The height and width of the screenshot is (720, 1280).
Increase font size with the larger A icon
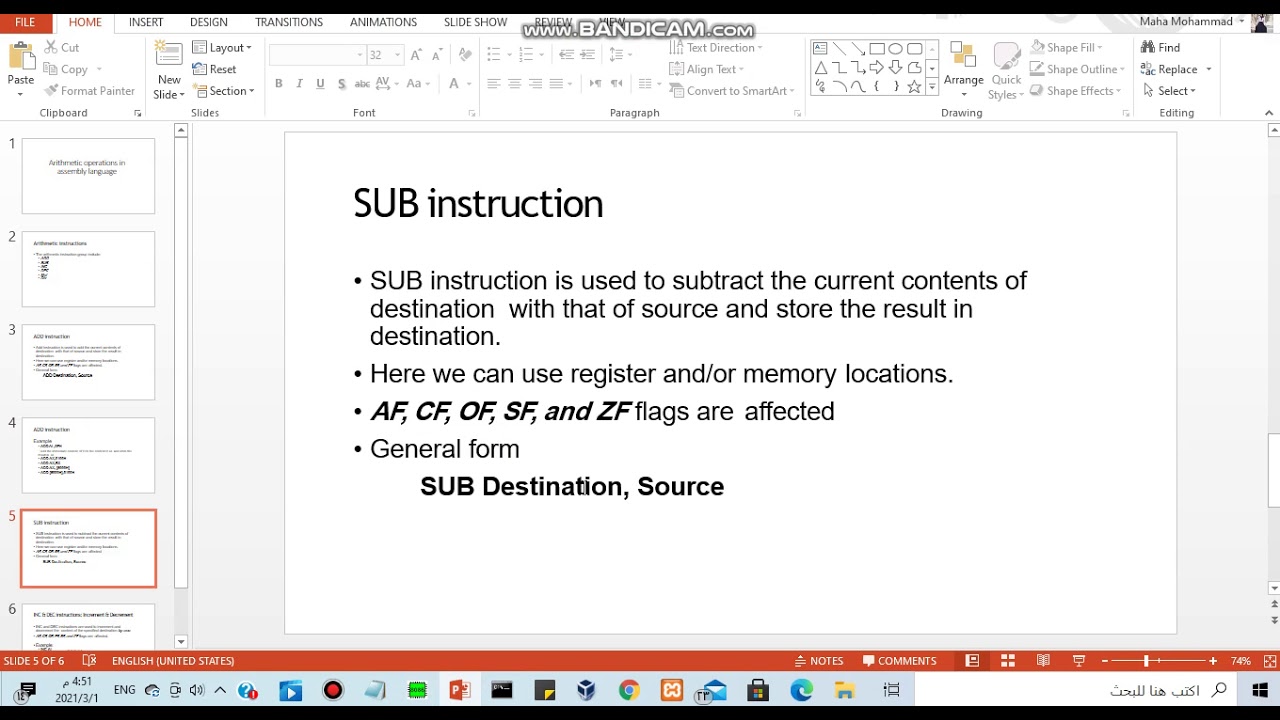click(416, 54)
